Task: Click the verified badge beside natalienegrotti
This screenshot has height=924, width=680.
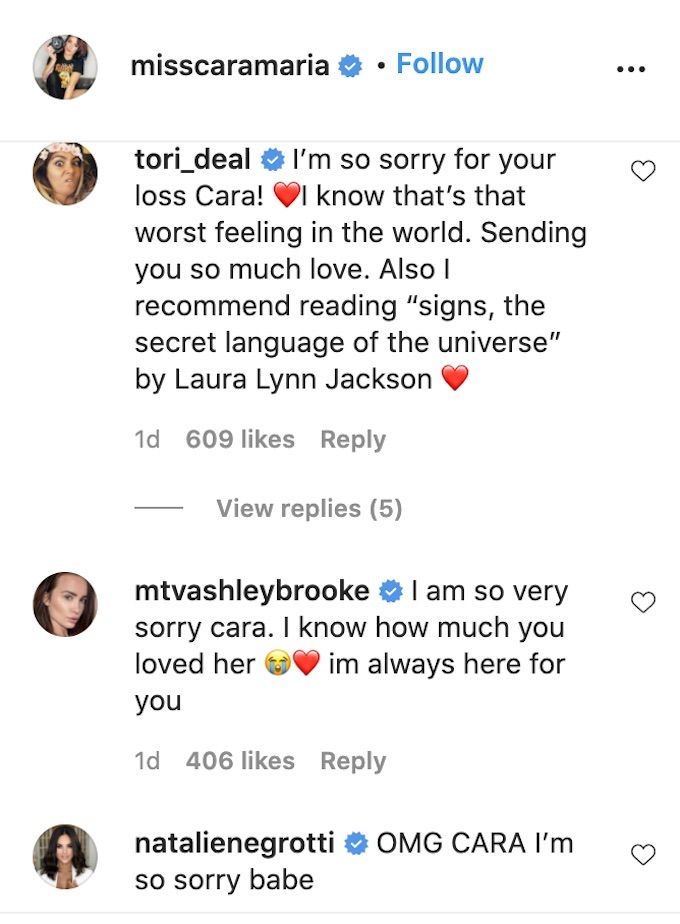Action: (x=356, y=844)
